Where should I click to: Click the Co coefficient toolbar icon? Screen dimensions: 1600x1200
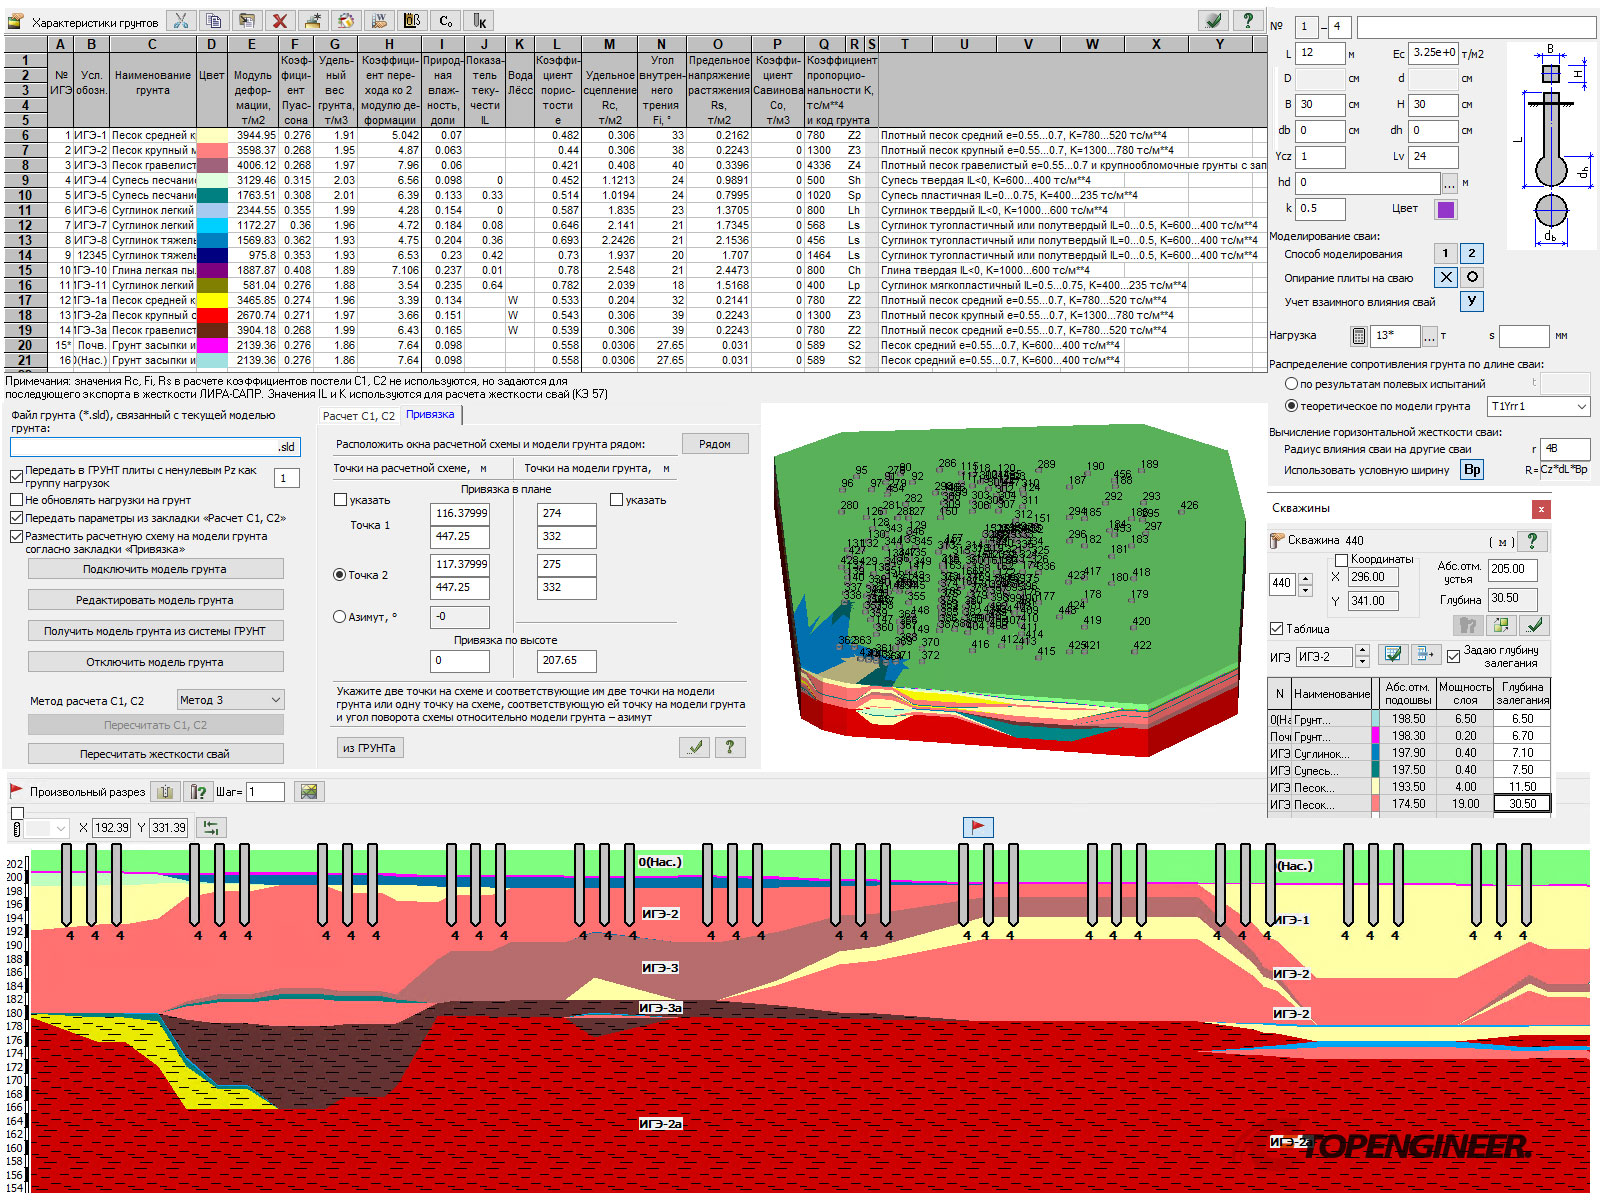(x=446, y=21)
